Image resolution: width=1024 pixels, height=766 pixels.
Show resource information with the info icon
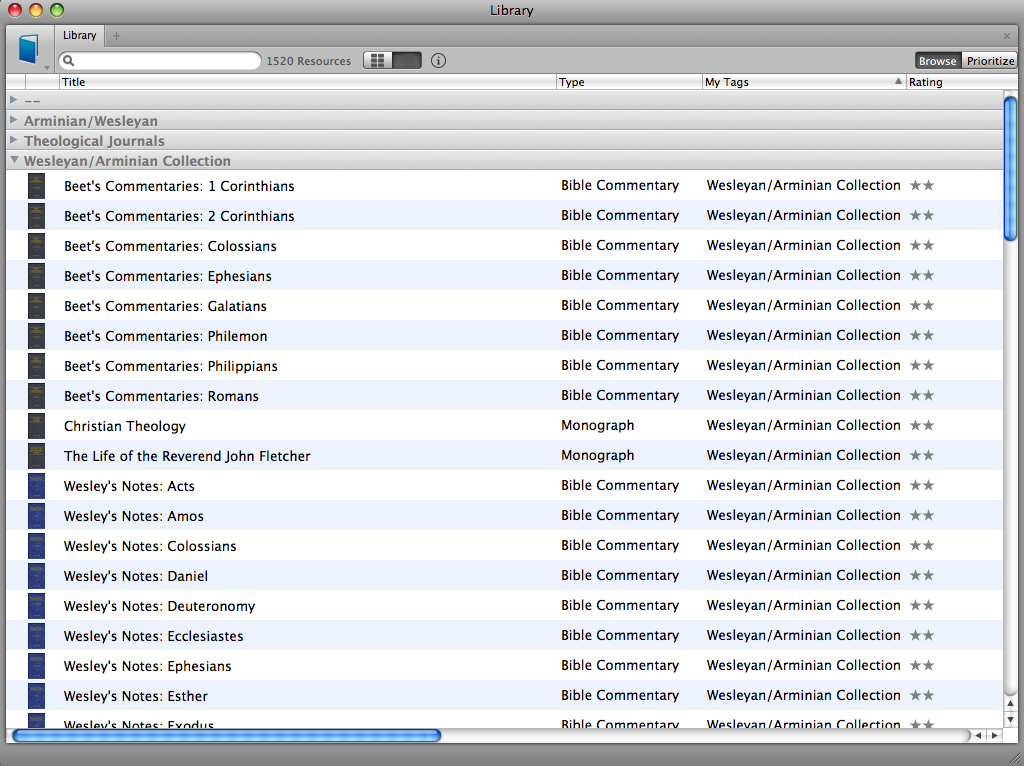438,61
